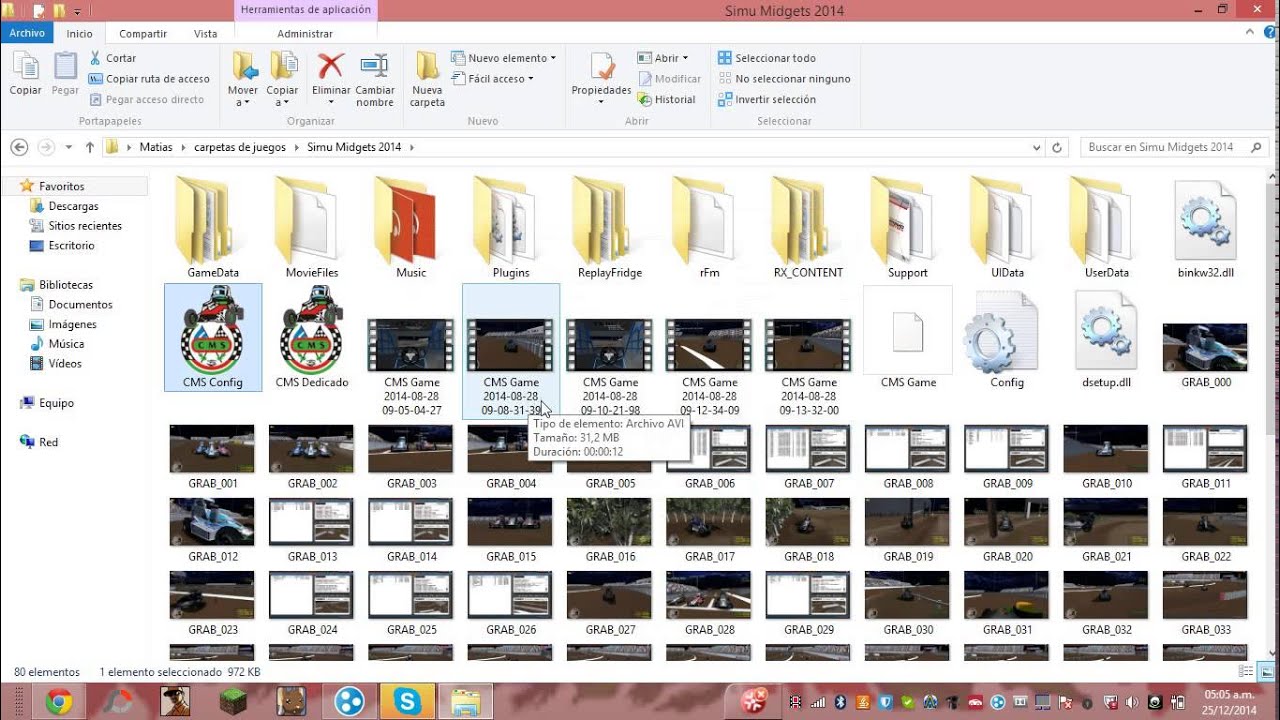Click carpetas de juegos in path
Viewport: 1280px width, 720px height.
point(240,147)
